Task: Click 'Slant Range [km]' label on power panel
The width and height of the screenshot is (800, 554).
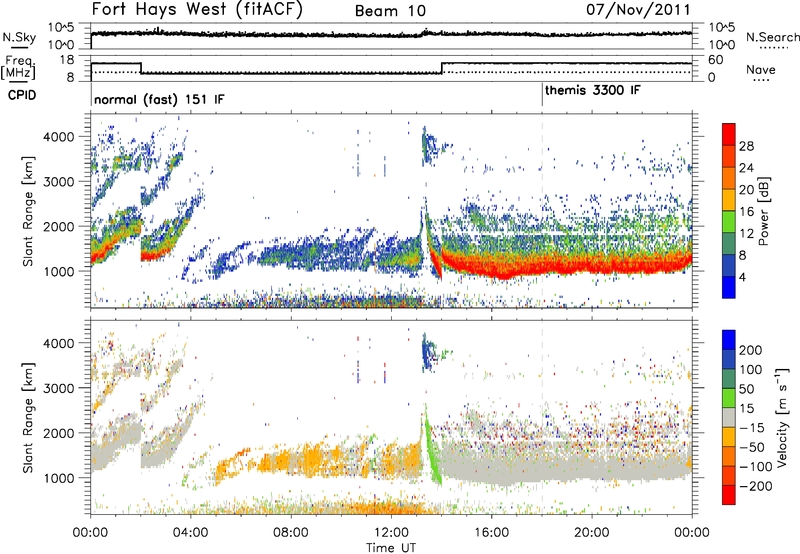Action: pyautogui.click(x=28, y=211)
